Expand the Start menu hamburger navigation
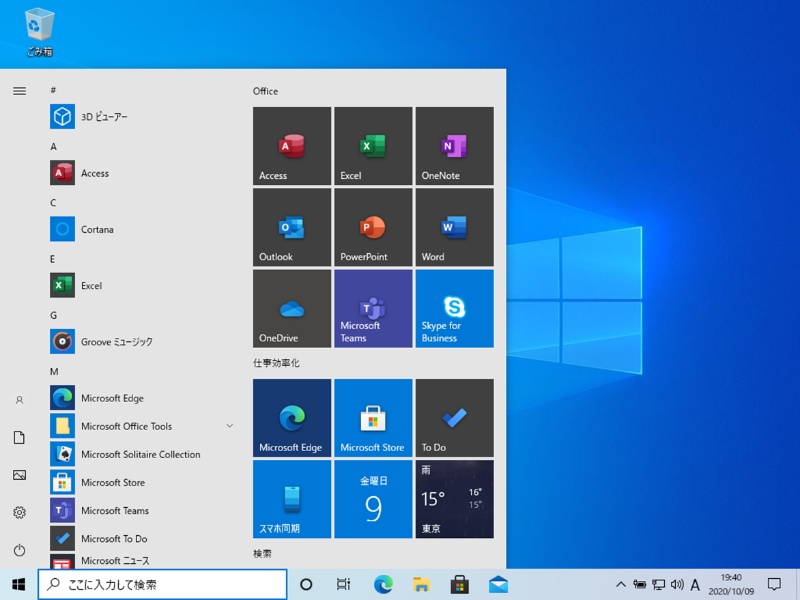 [19, 91]
